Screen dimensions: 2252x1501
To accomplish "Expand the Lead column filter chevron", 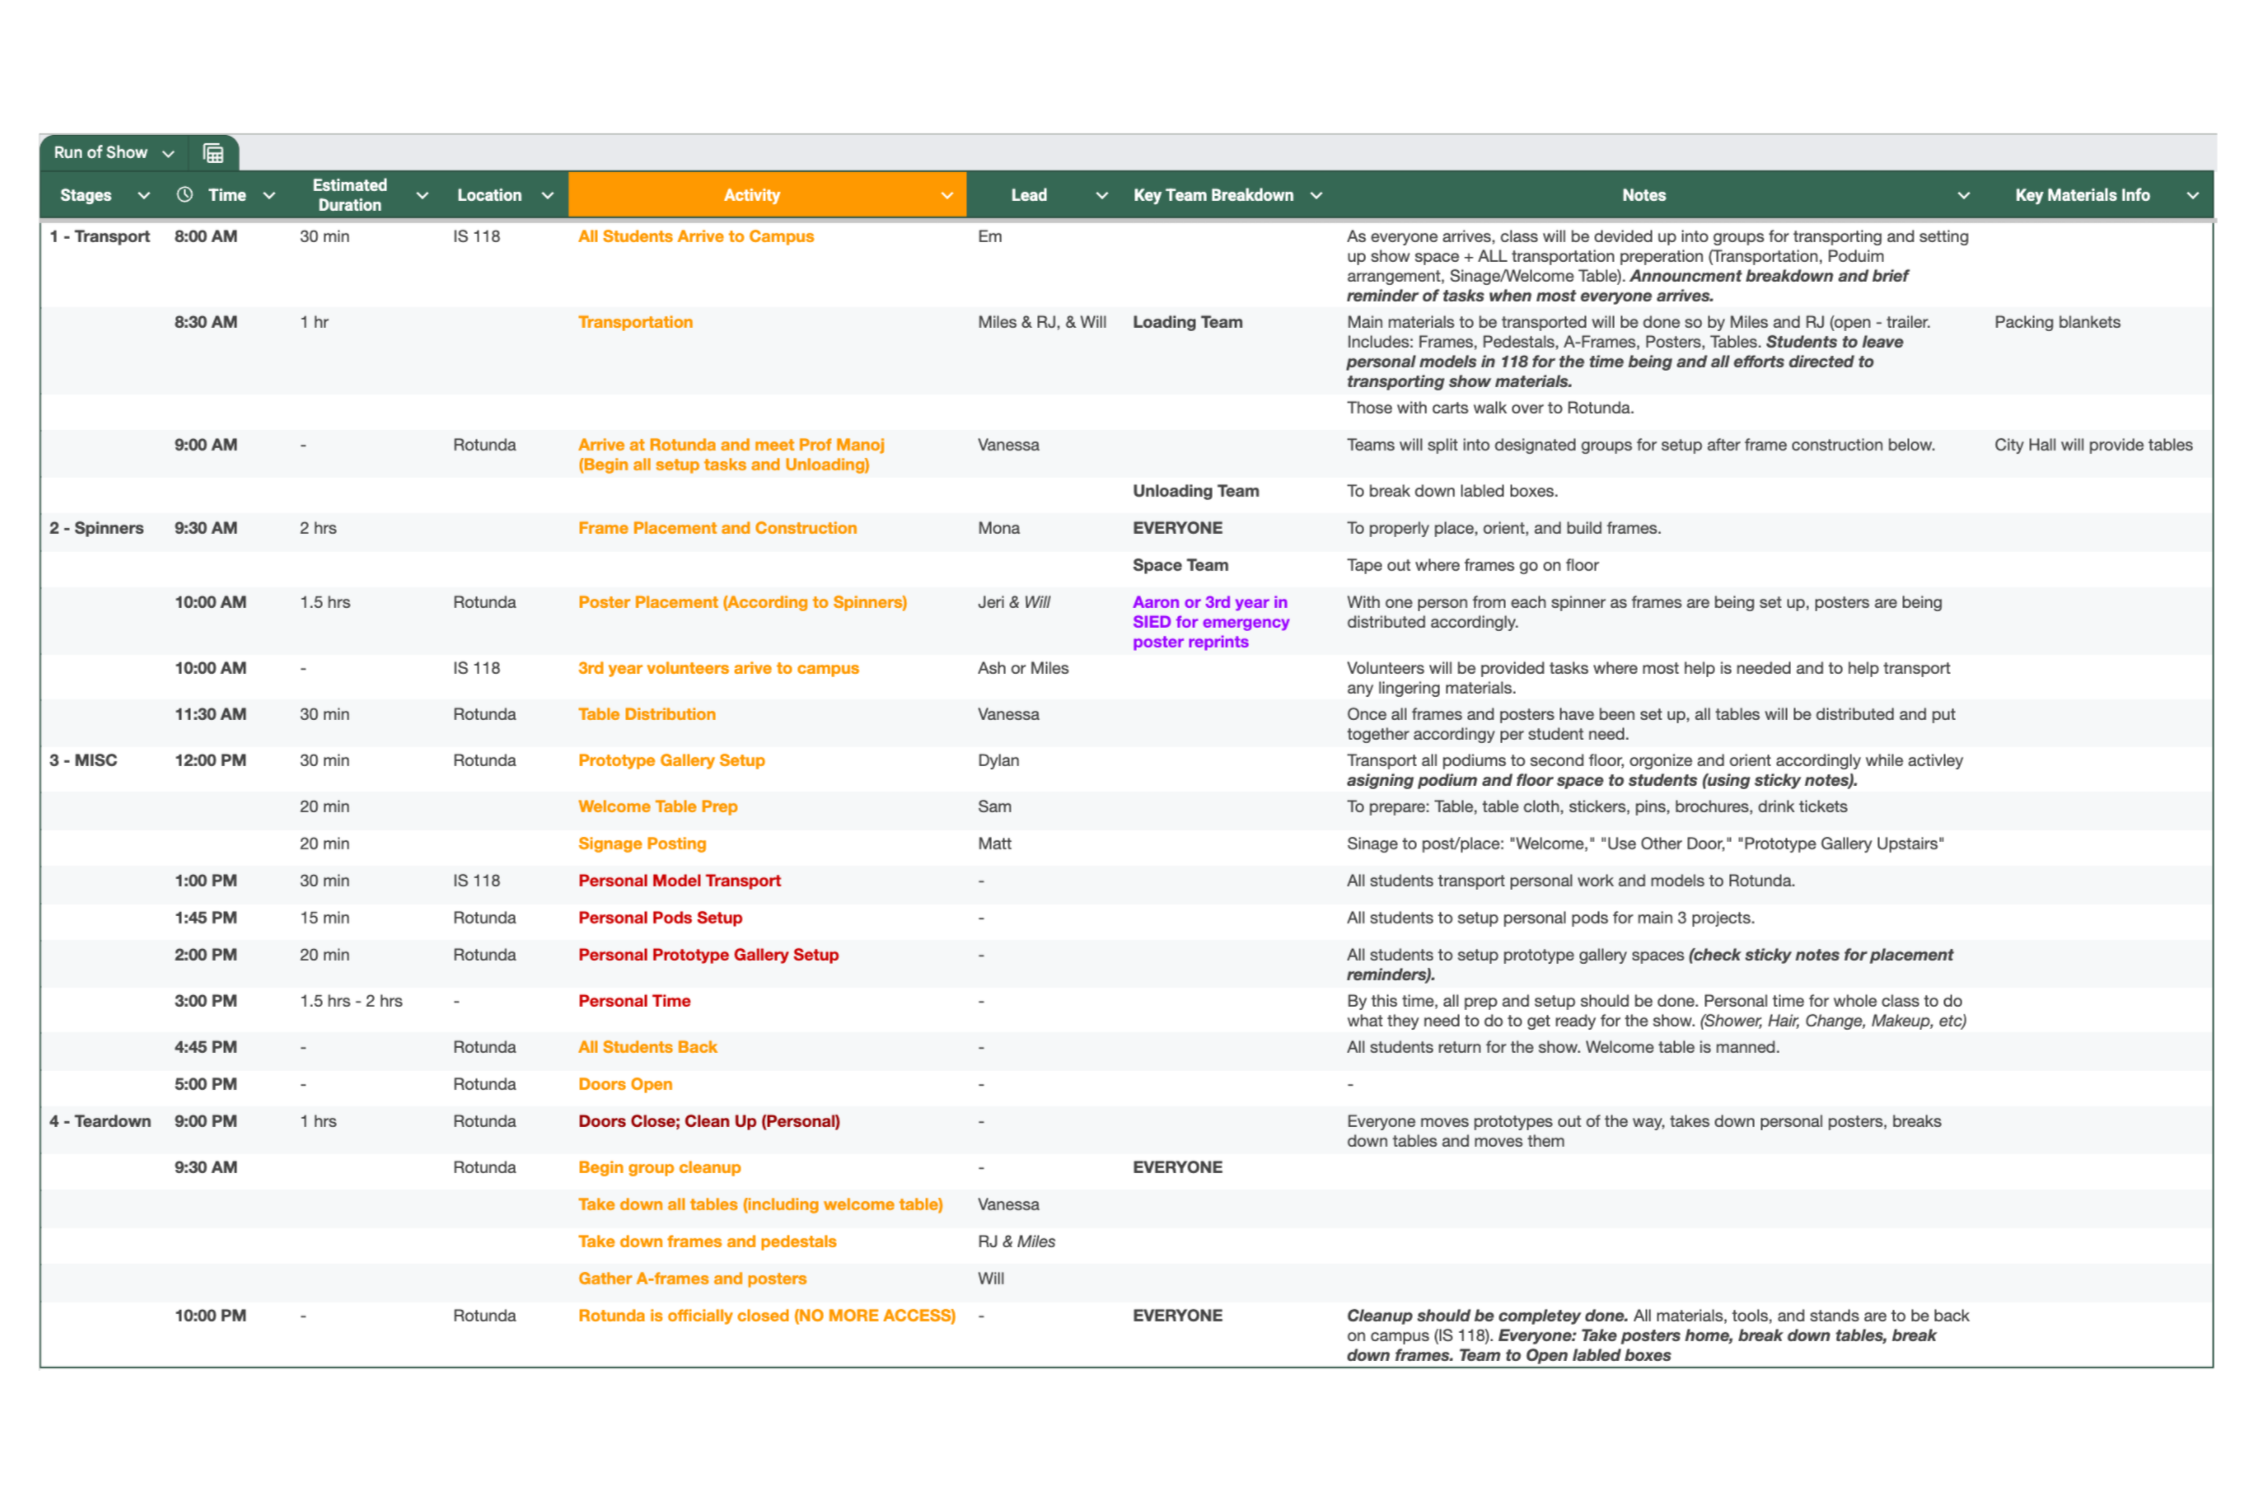I will coord(1101,195).
